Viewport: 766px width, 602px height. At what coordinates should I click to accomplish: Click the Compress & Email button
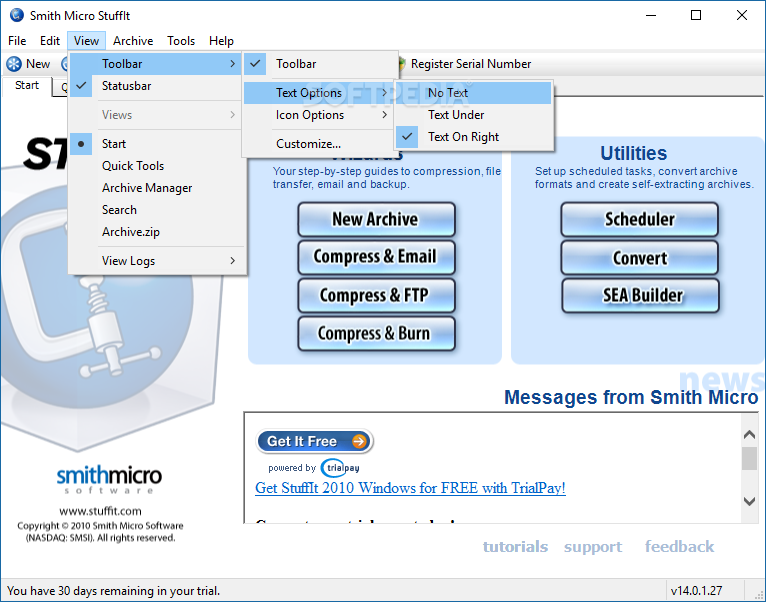coord(376,257)
